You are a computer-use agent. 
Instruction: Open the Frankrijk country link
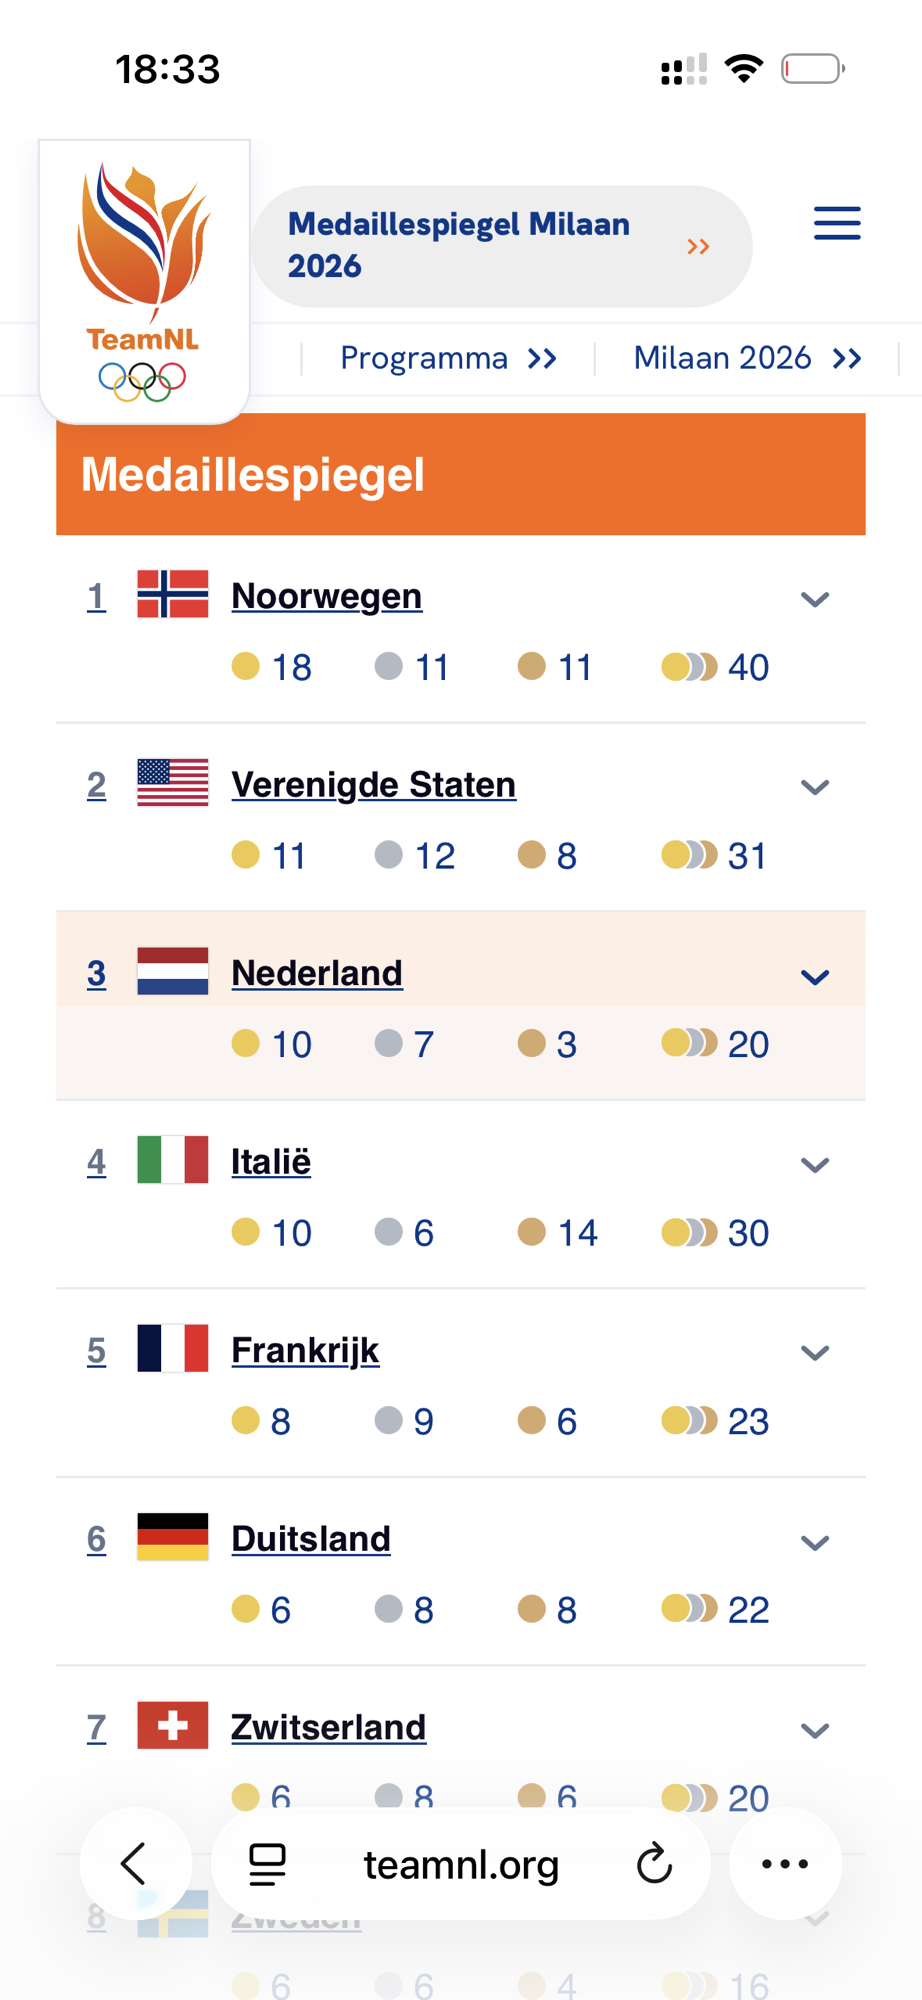(305, 1350)
